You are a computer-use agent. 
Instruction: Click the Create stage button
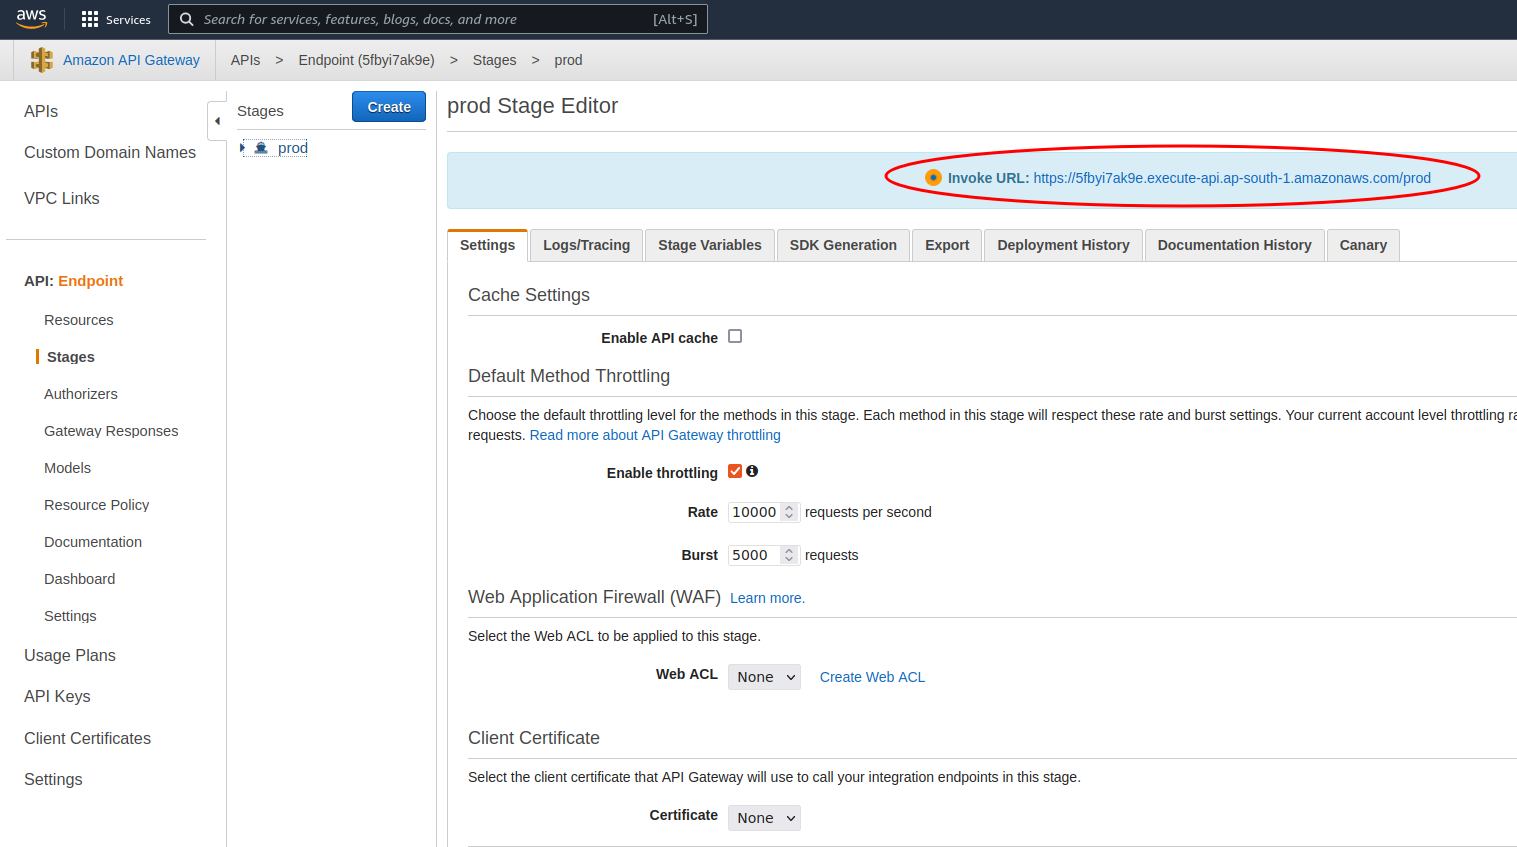(x=389, y=107)
